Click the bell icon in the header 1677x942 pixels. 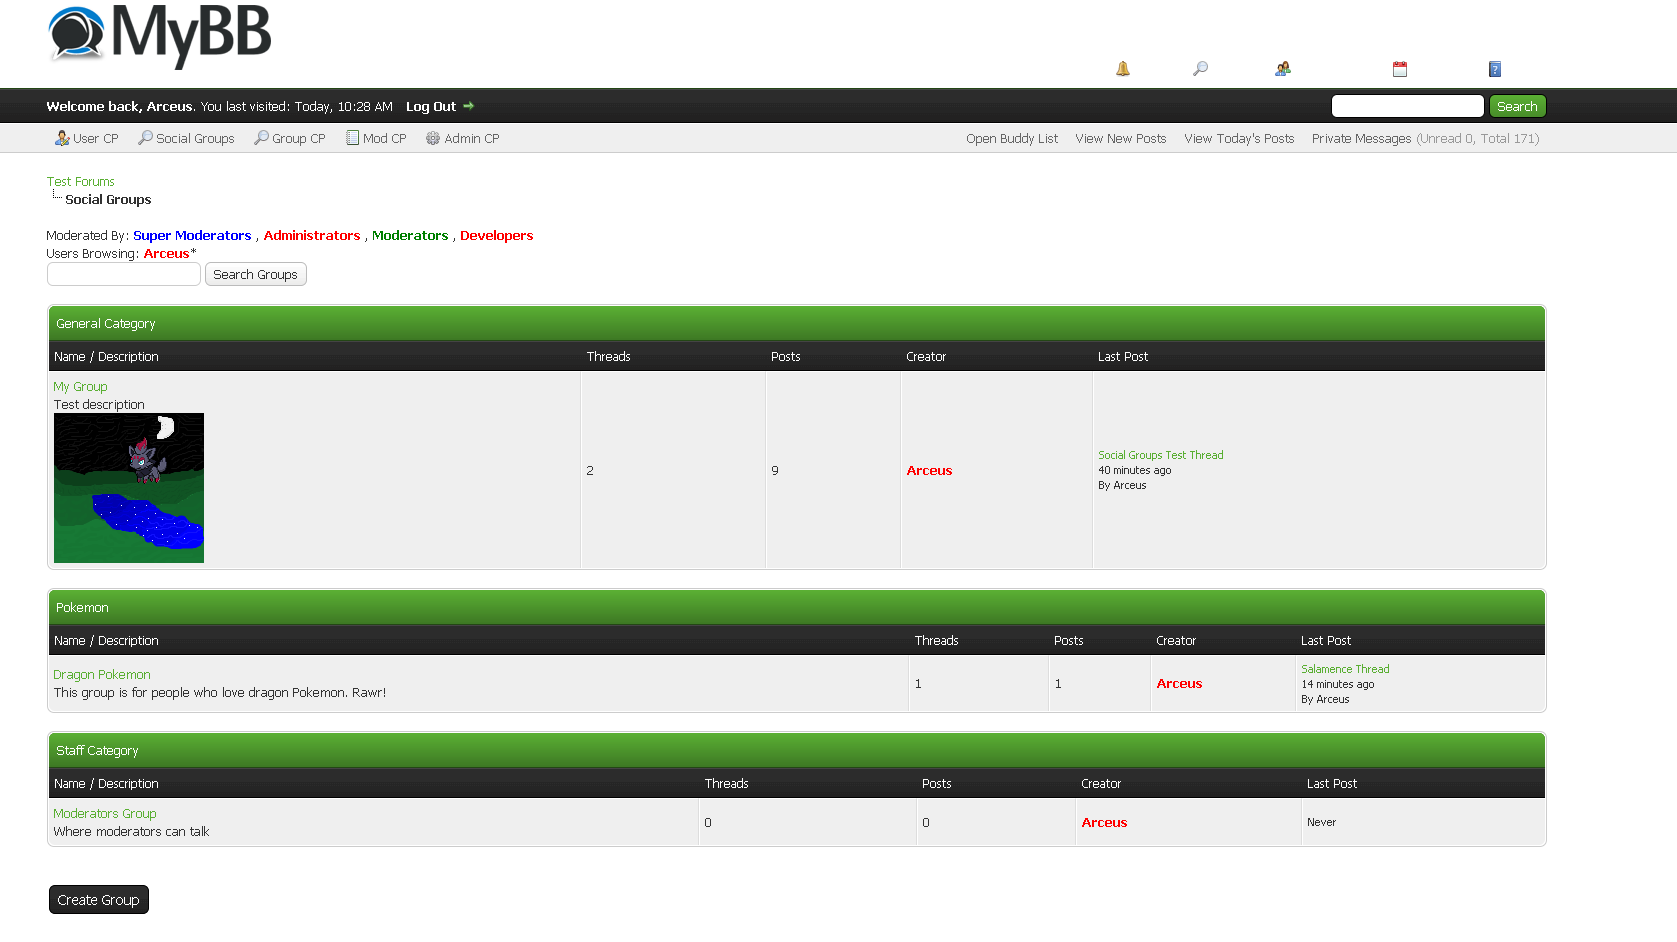coord(1123,69)
